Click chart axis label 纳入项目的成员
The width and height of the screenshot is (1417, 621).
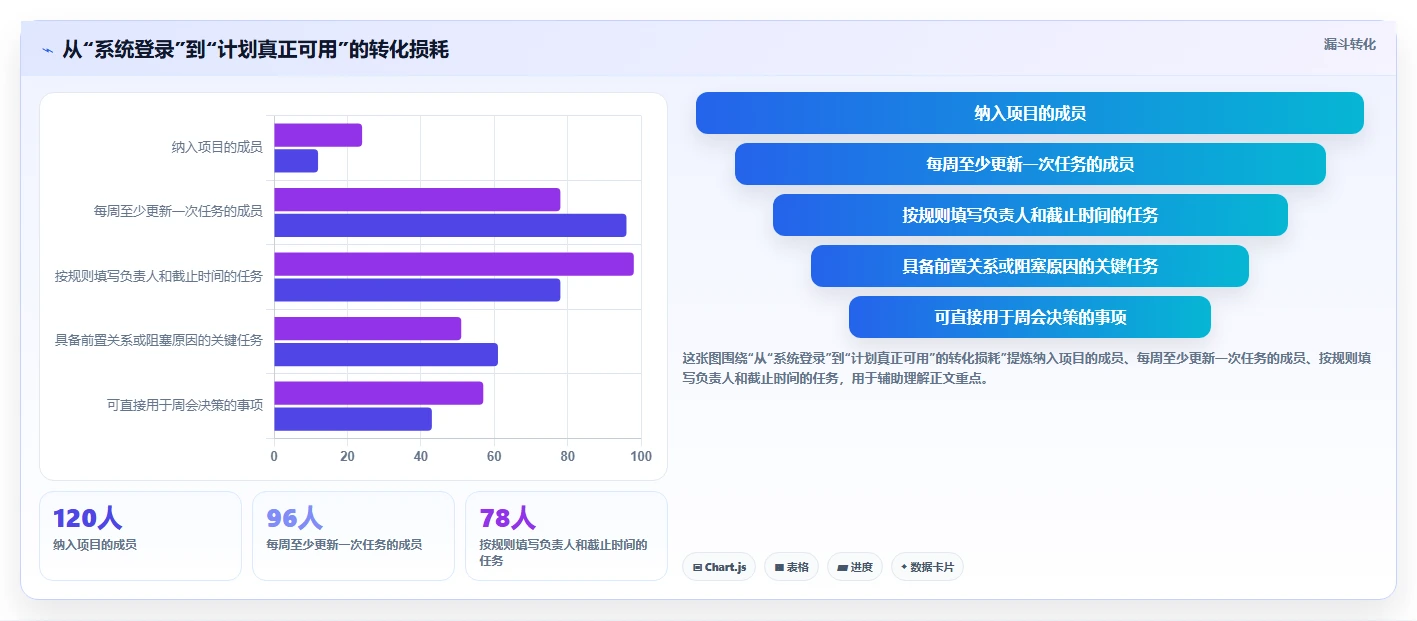click(217, 147)
